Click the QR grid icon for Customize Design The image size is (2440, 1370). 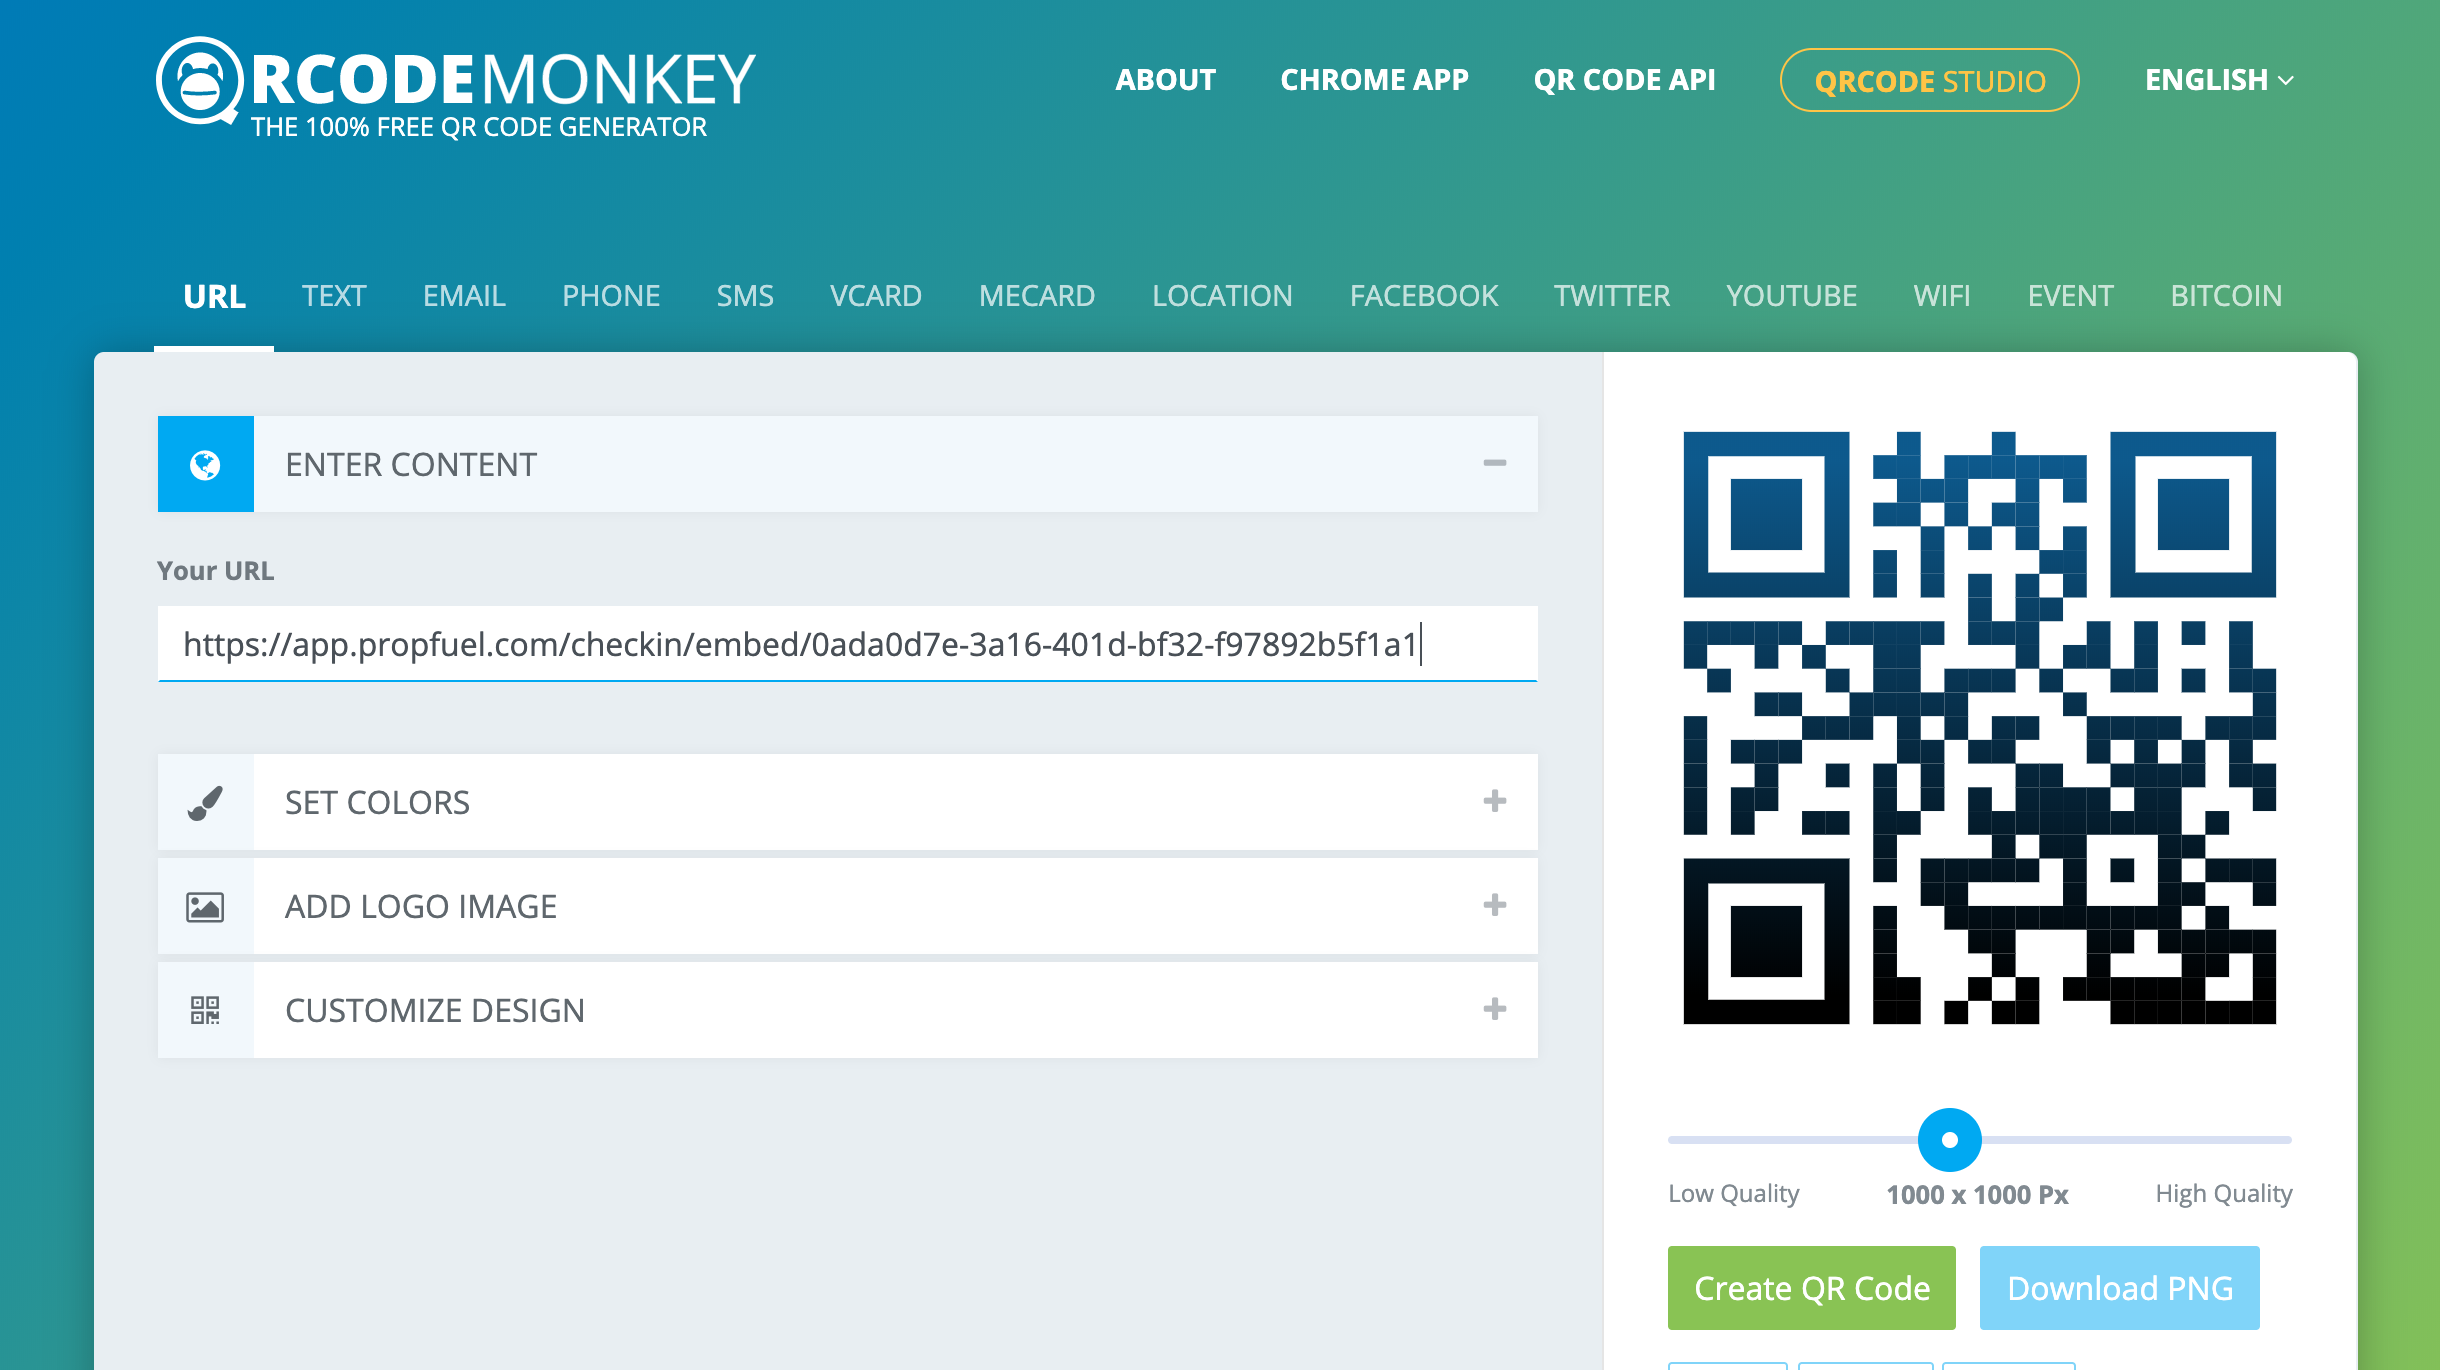(x=206, y=1010)
